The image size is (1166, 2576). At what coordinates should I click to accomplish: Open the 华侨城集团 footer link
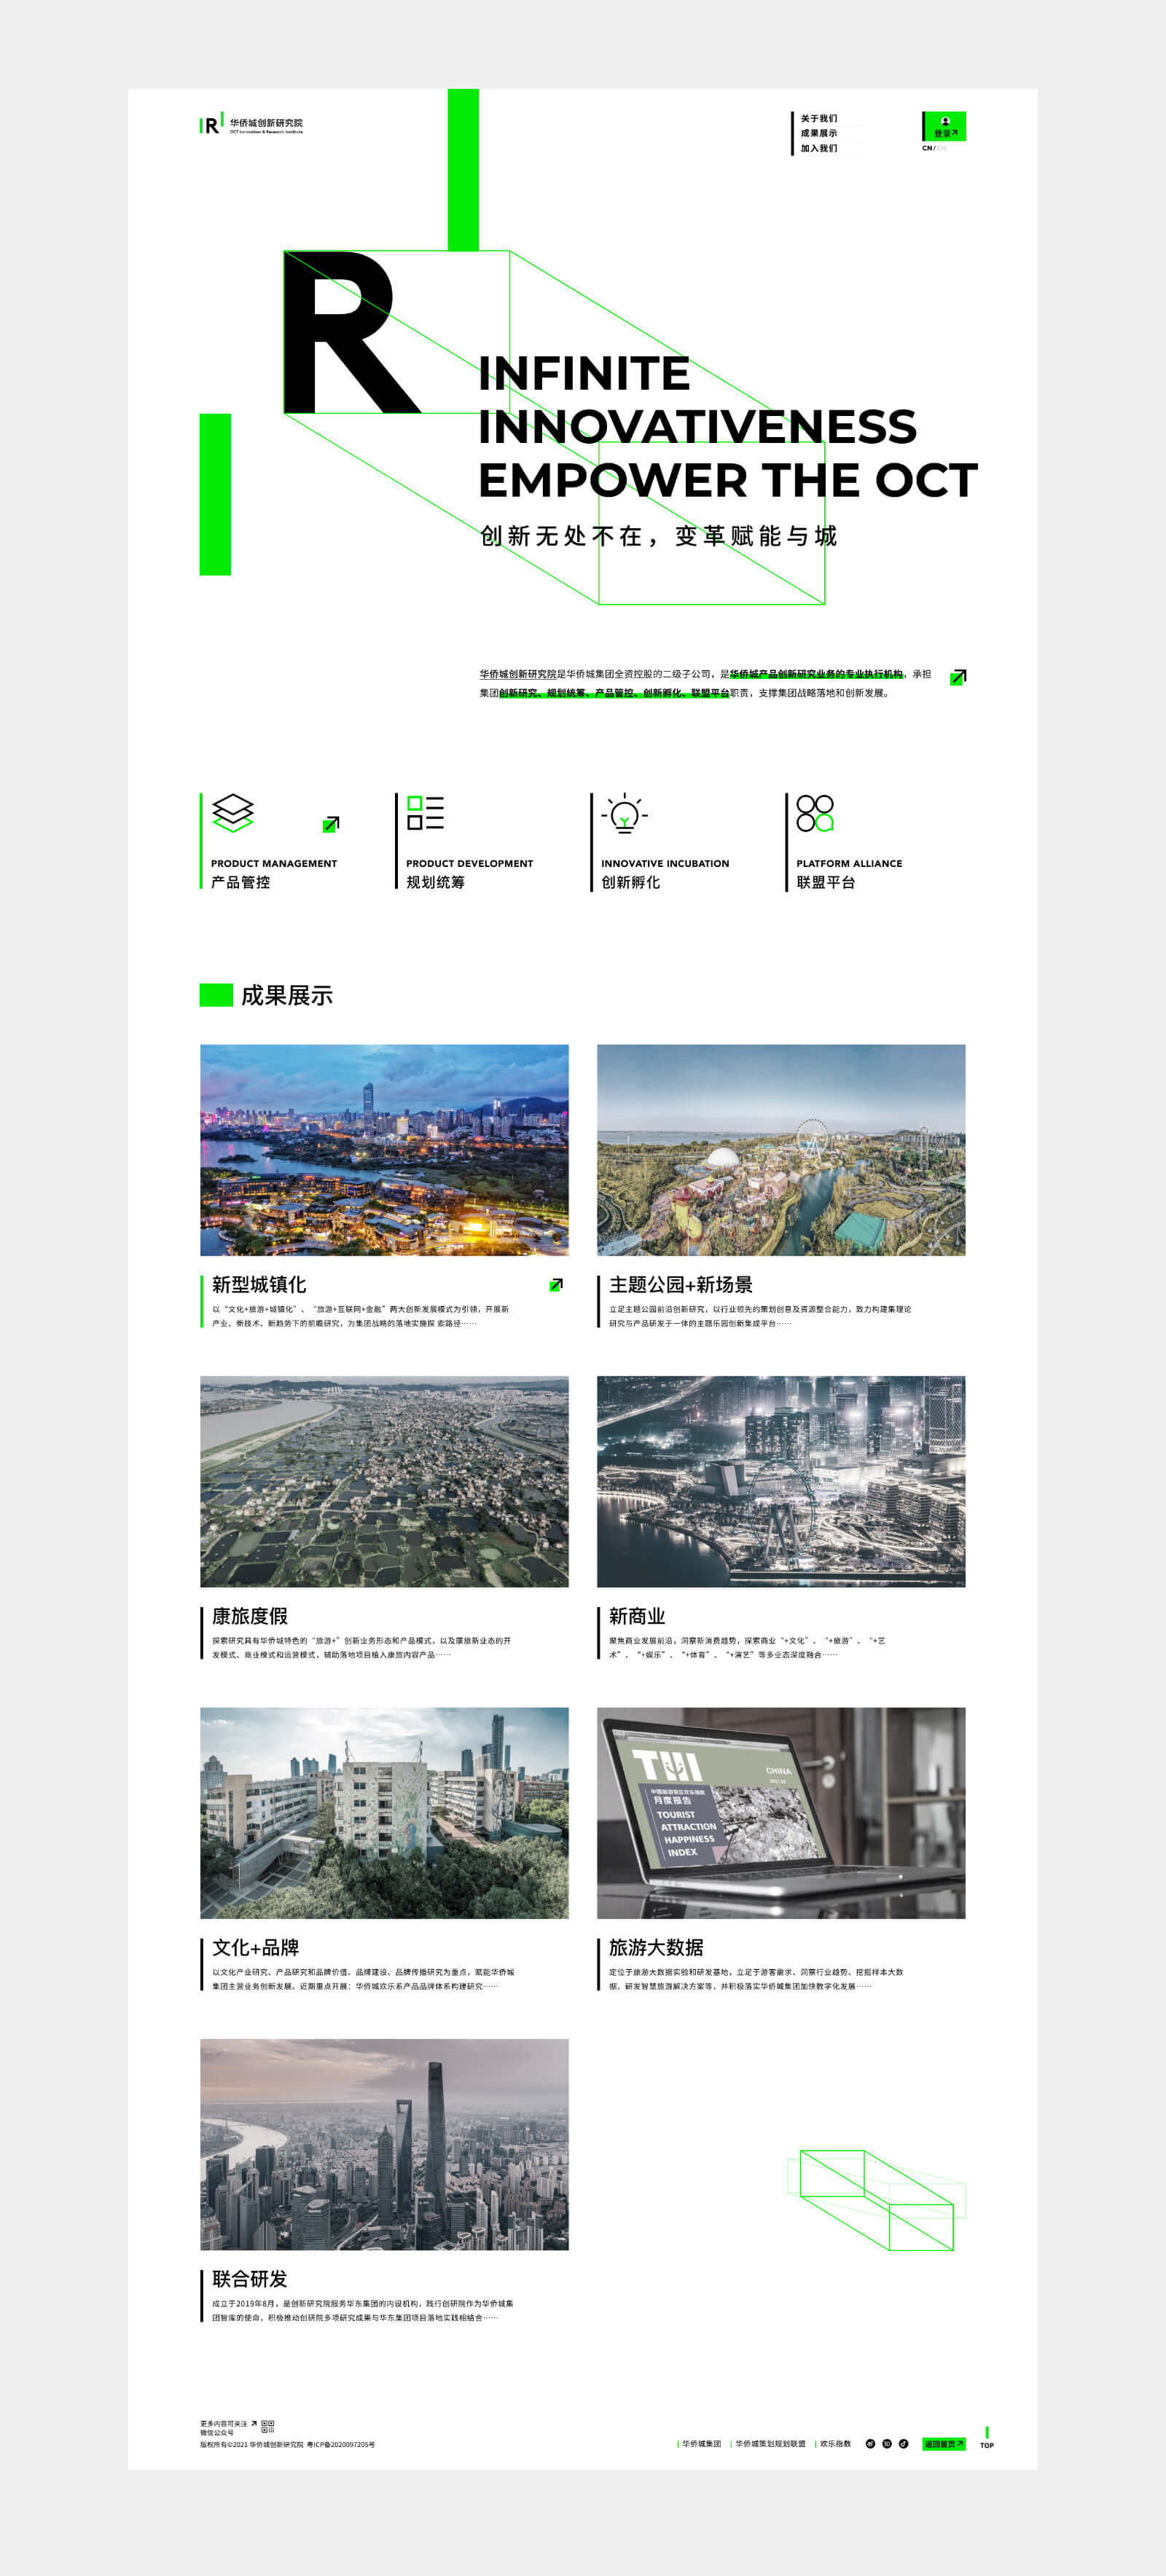[701, 2444]
